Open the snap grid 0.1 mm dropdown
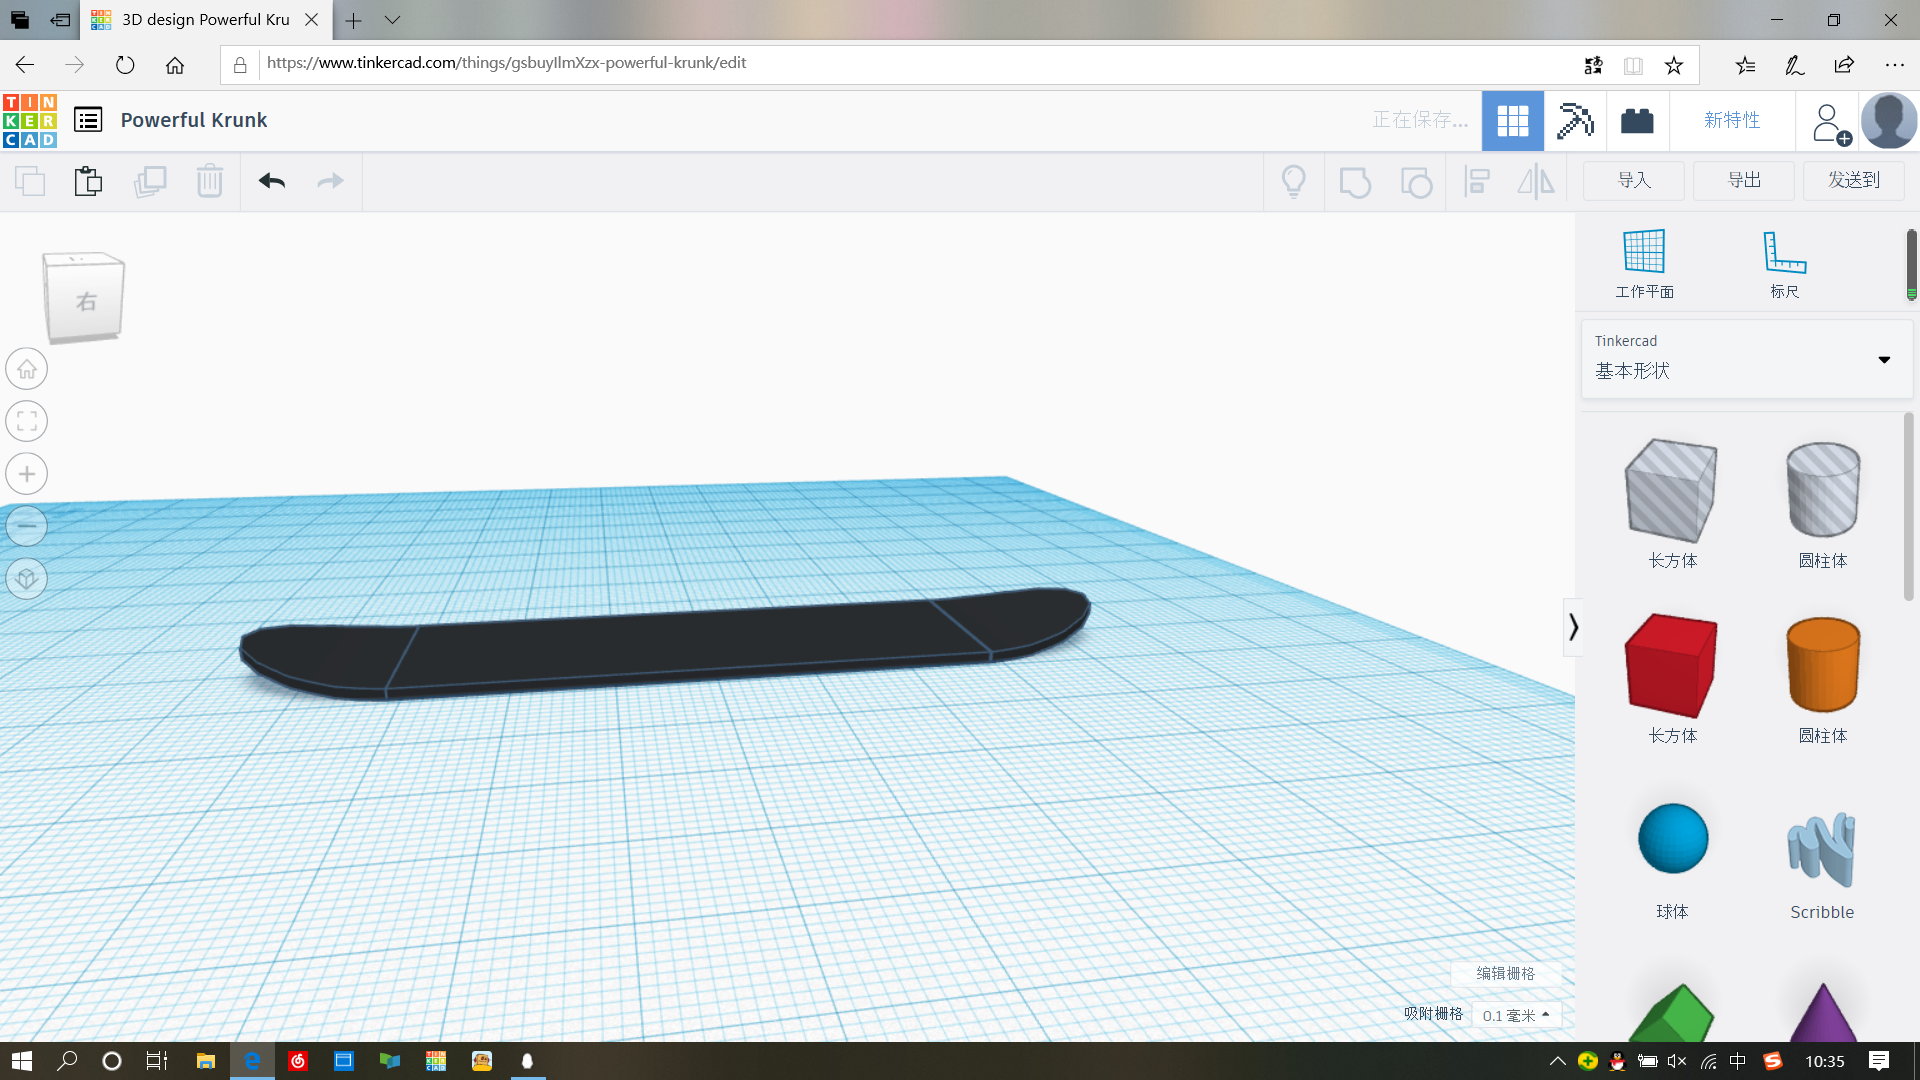 [x=1516, y=1015]
